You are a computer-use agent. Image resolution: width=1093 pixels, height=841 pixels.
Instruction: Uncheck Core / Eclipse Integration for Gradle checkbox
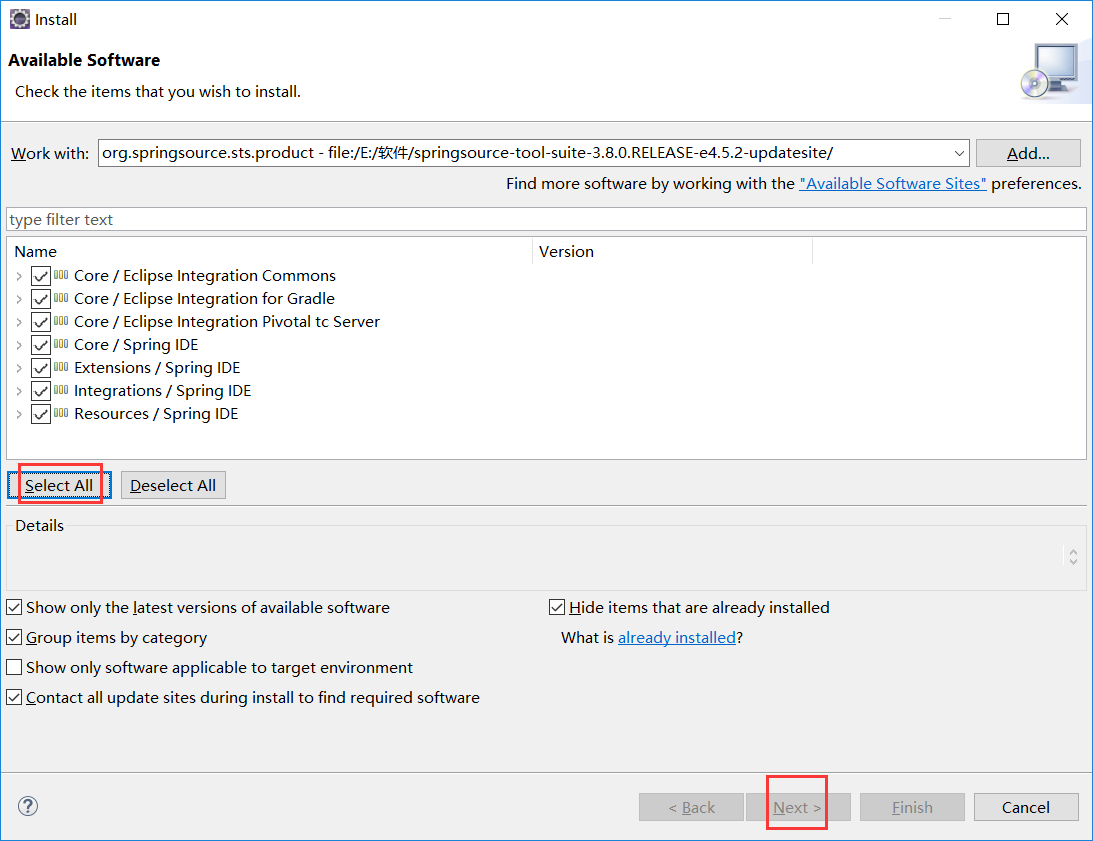click(x=41, y=299)
